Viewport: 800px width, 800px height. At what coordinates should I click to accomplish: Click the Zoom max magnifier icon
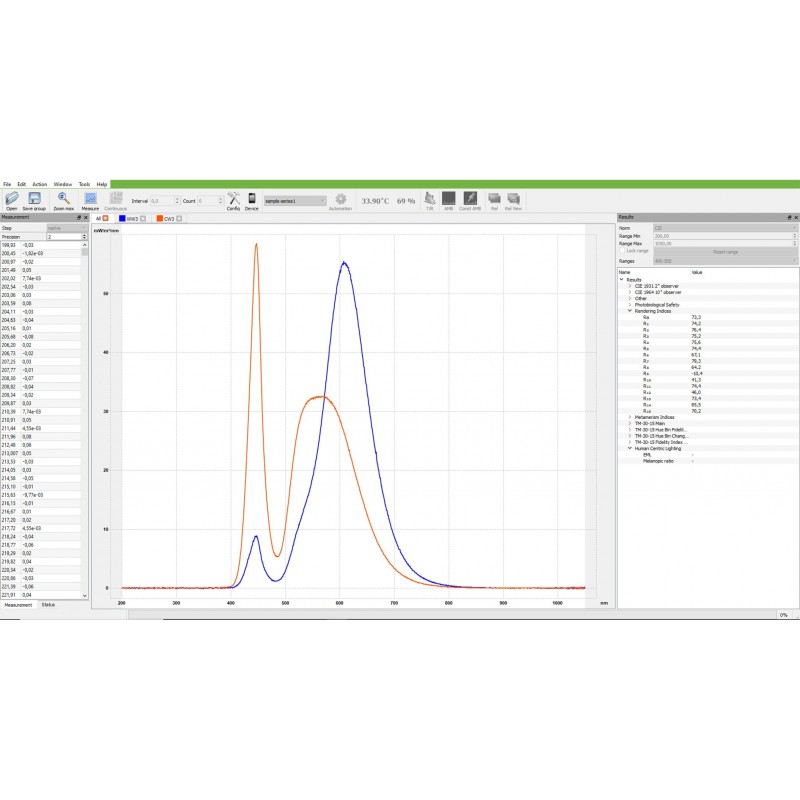tap(63, 199)
